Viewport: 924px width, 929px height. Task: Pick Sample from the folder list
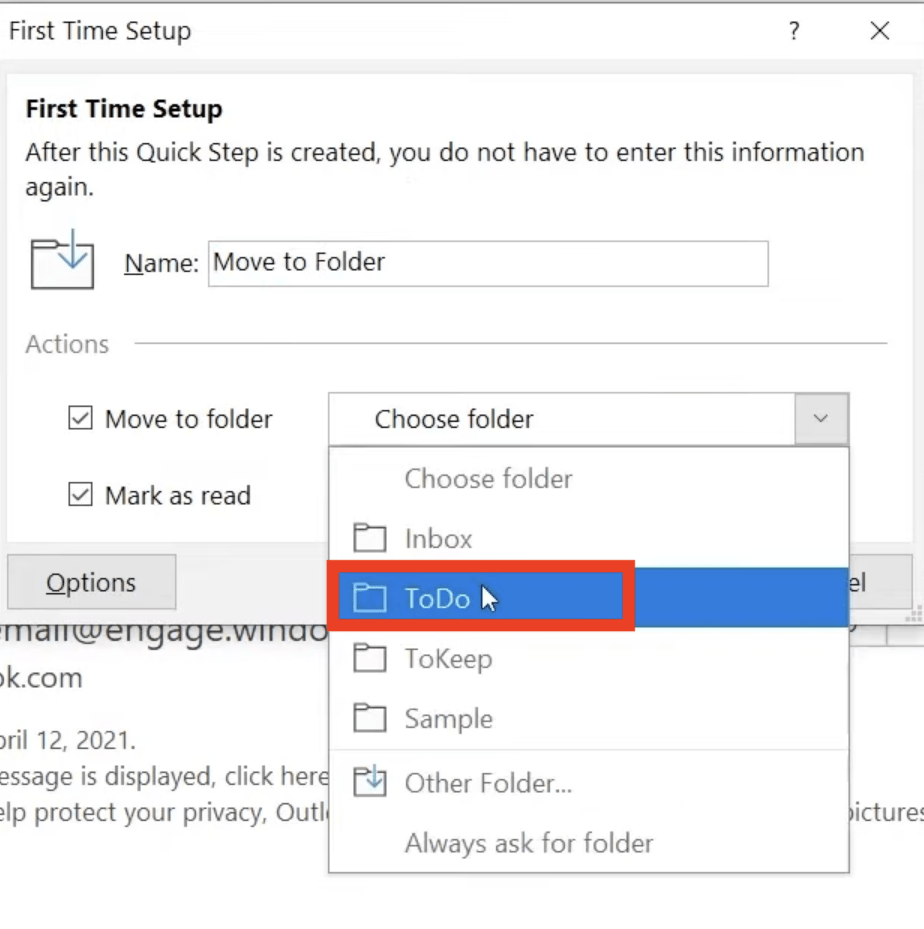589,717
